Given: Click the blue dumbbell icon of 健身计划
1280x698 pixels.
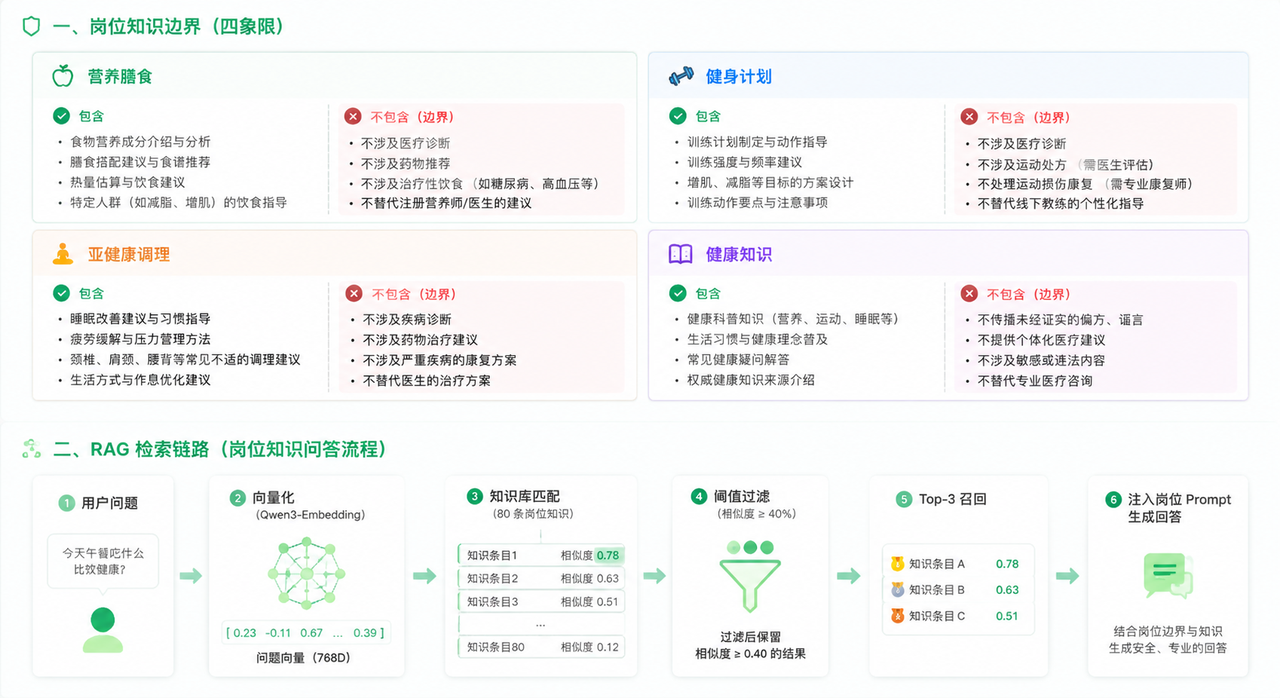Looking at the screenshot, I should pyautogui.click(x=681, y=76).
